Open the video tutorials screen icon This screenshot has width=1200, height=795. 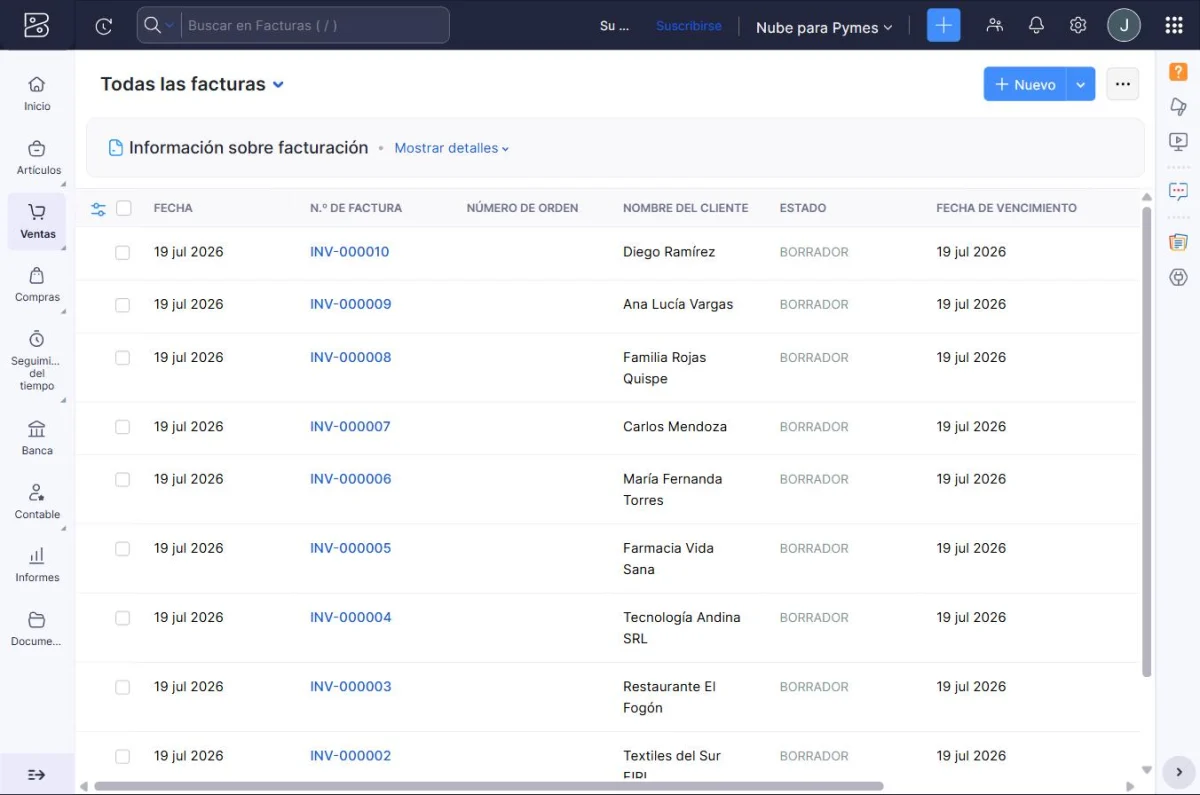pos(1178,142)
